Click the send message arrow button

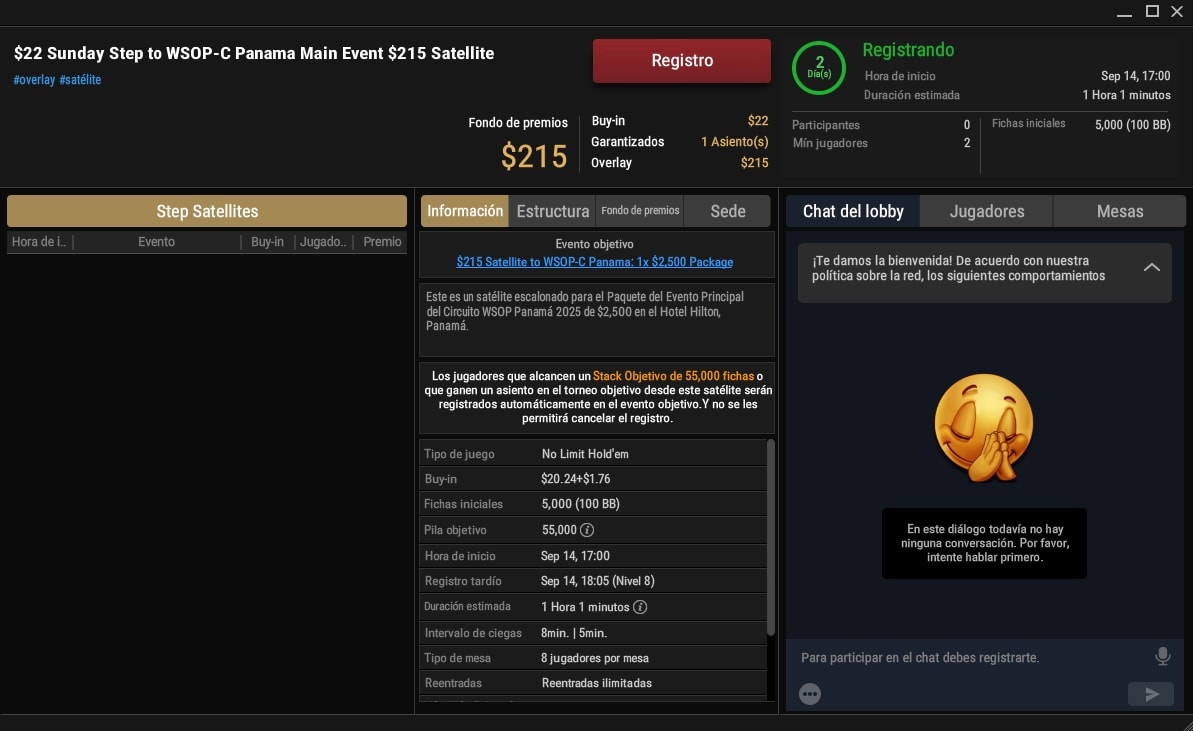click(x=1151, y=694)
